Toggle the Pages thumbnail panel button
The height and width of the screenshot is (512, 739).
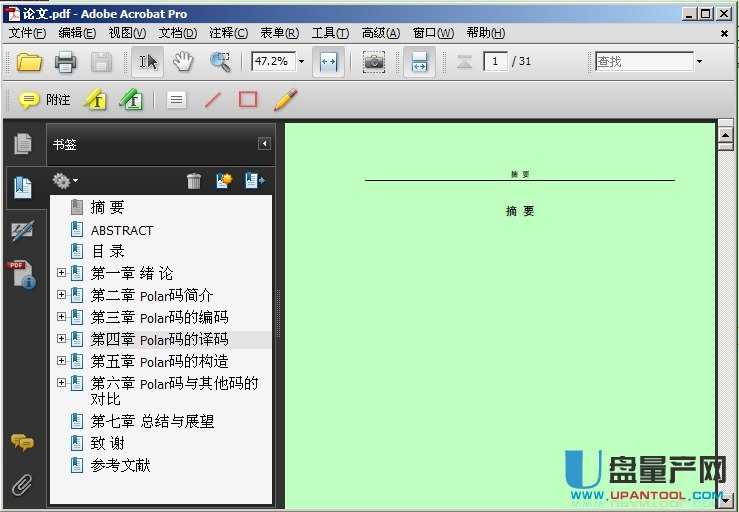pyautogui.click(x=22, y=144)
